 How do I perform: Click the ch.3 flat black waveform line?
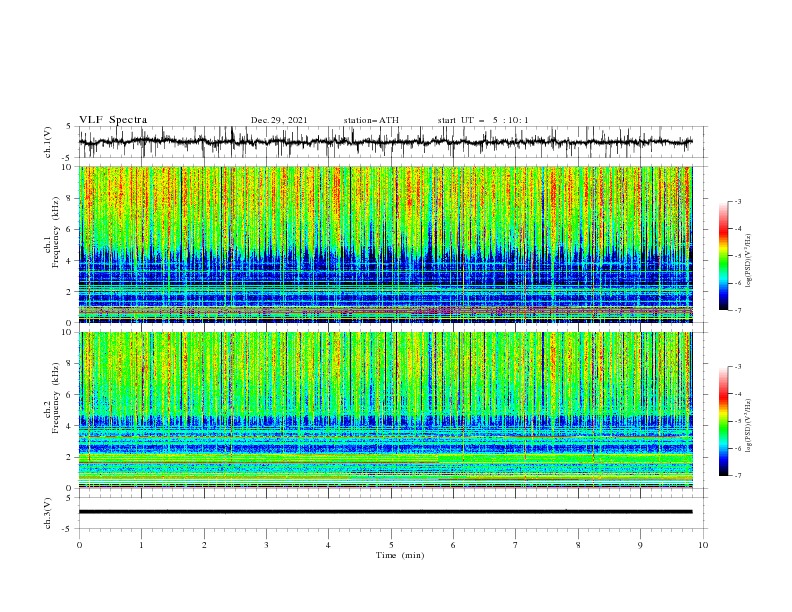click(x=385, y=512)
